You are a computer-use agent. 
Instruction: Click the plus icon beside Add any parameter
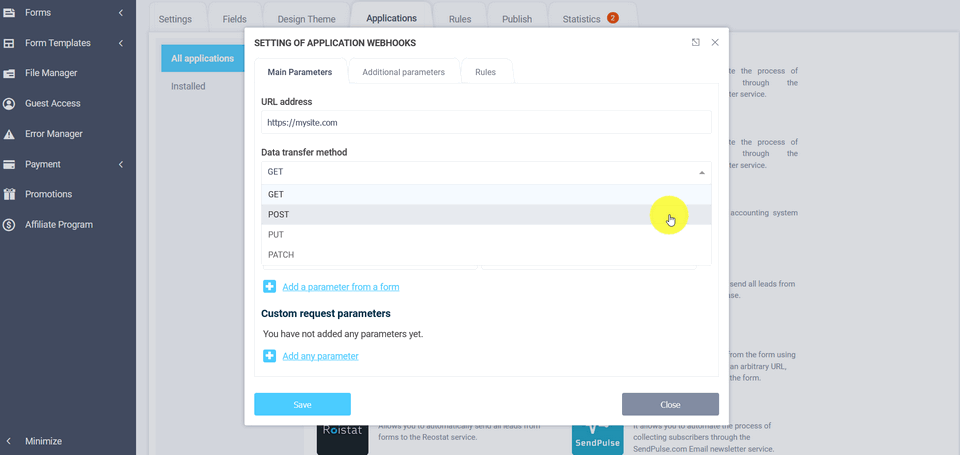pos(269,356)
